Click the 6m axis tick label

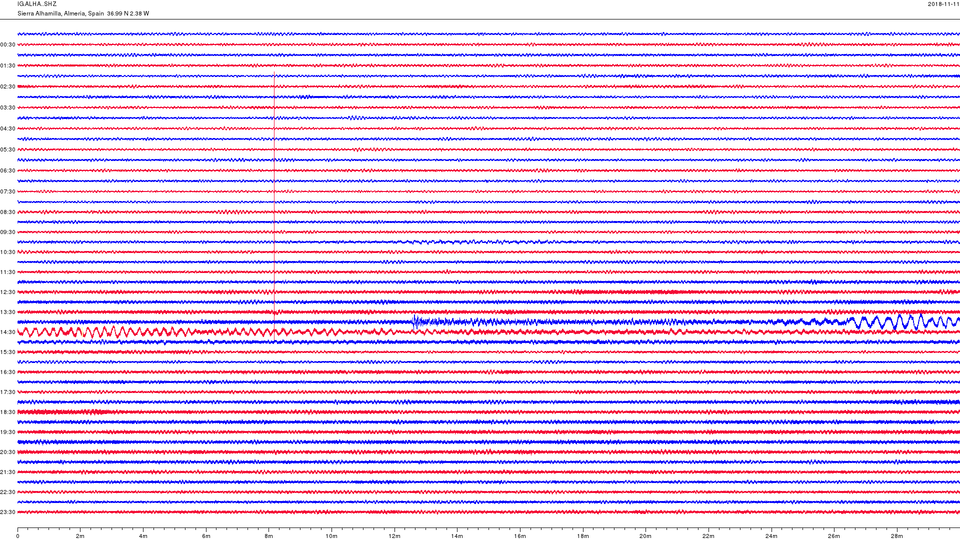[206, 536]
